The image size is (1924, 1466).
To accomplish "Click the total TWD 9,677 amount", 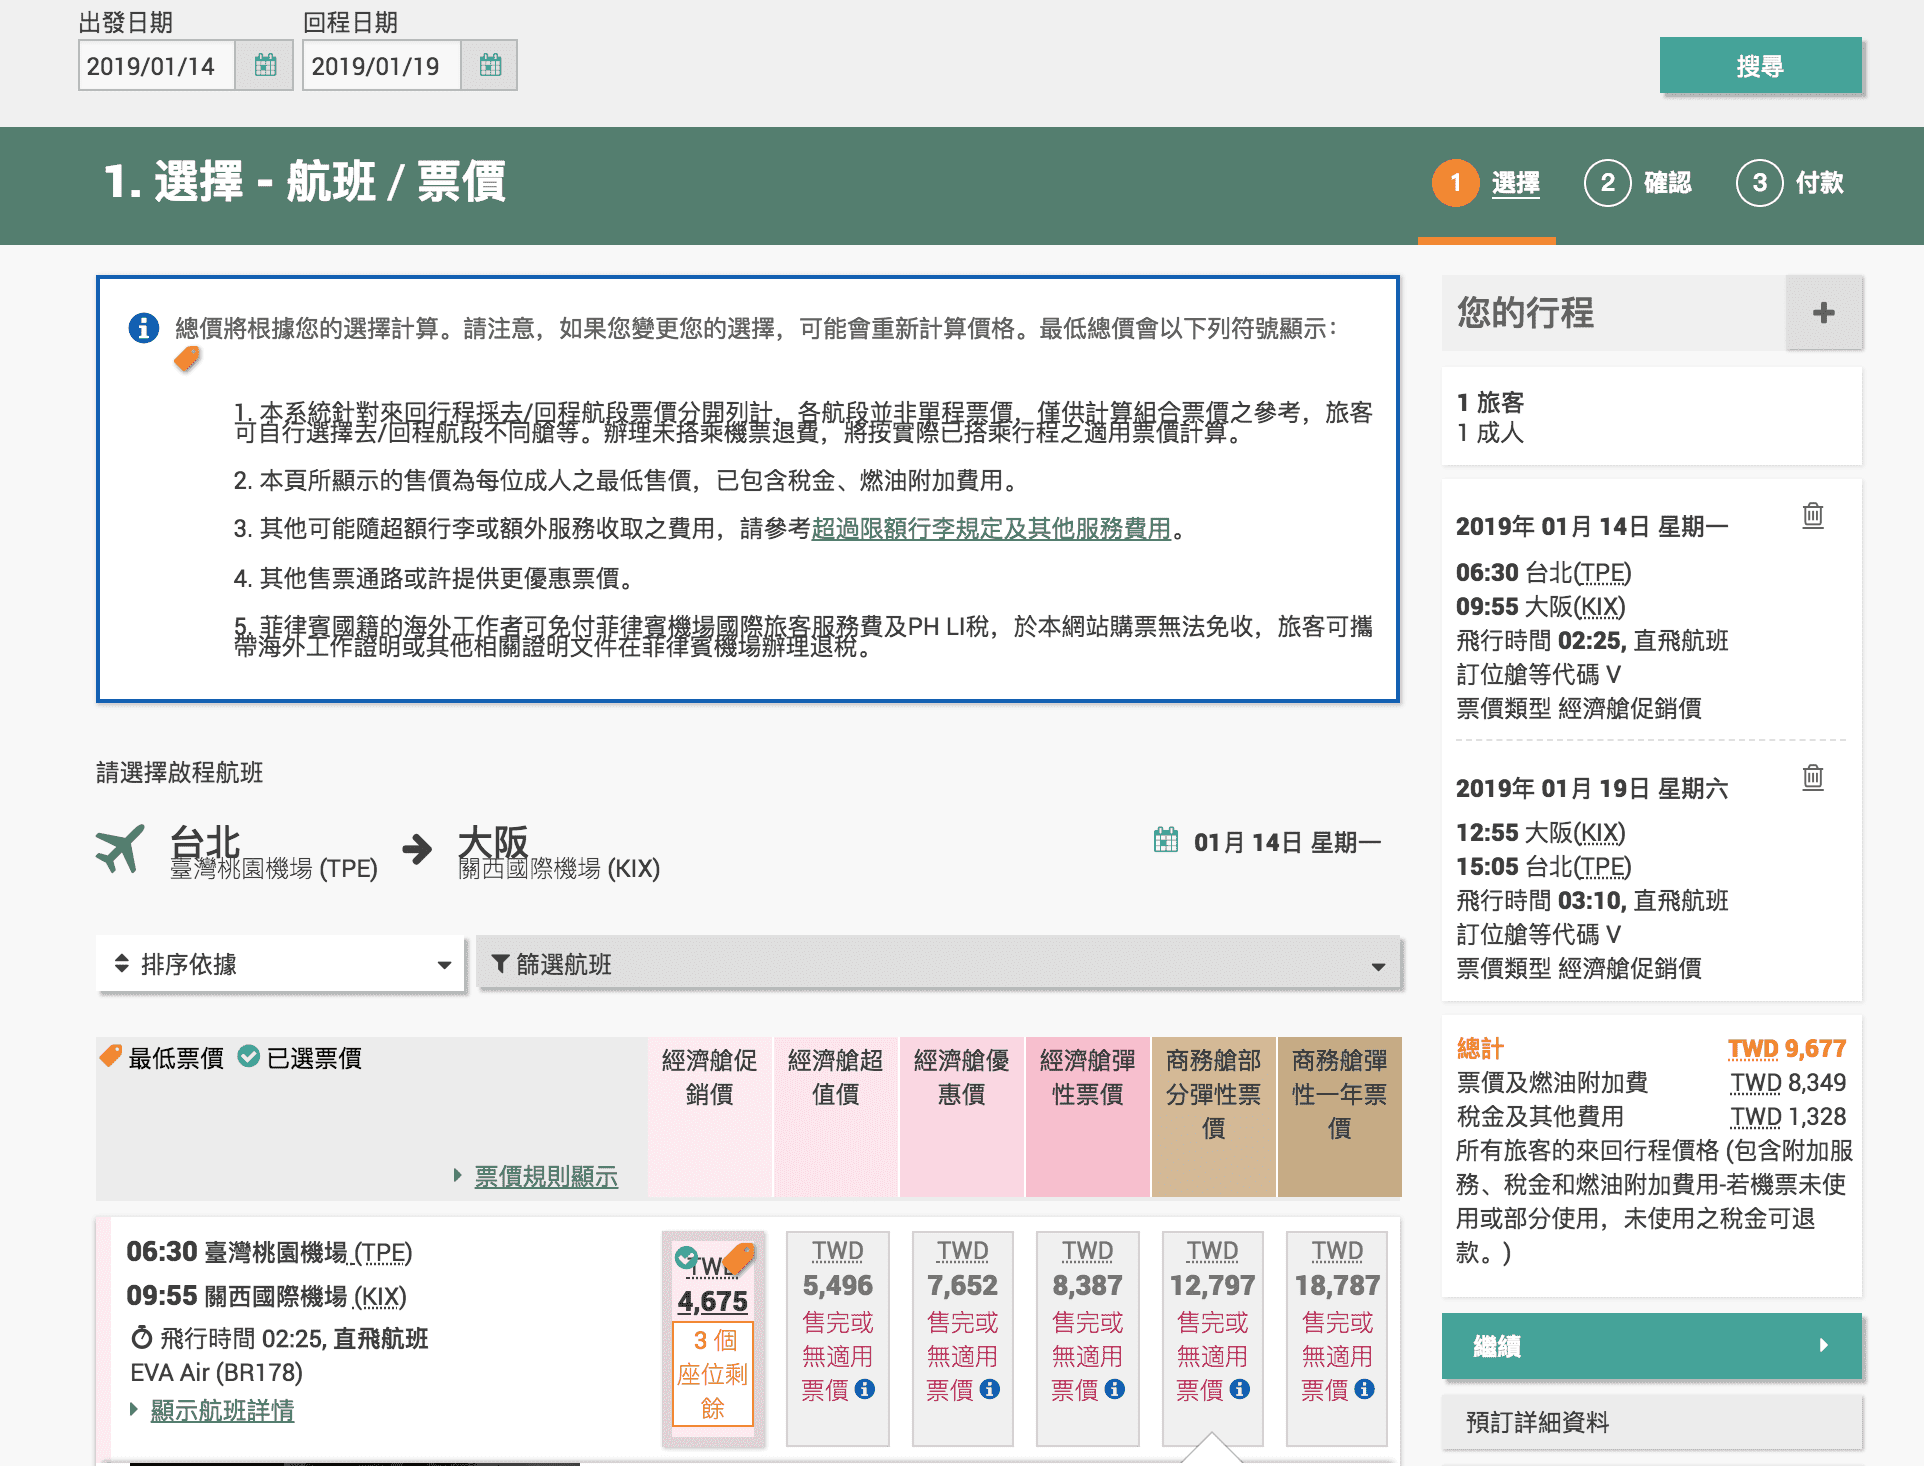I will [1787, 1048].
